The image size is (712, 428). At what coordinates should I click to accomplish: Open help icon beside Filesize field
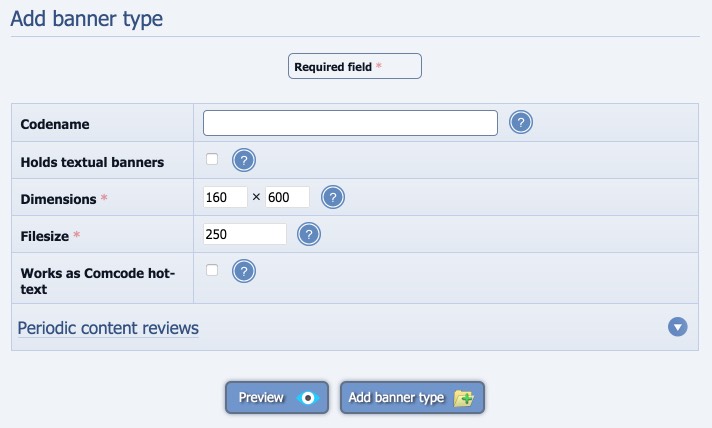(x=309, y=234)
